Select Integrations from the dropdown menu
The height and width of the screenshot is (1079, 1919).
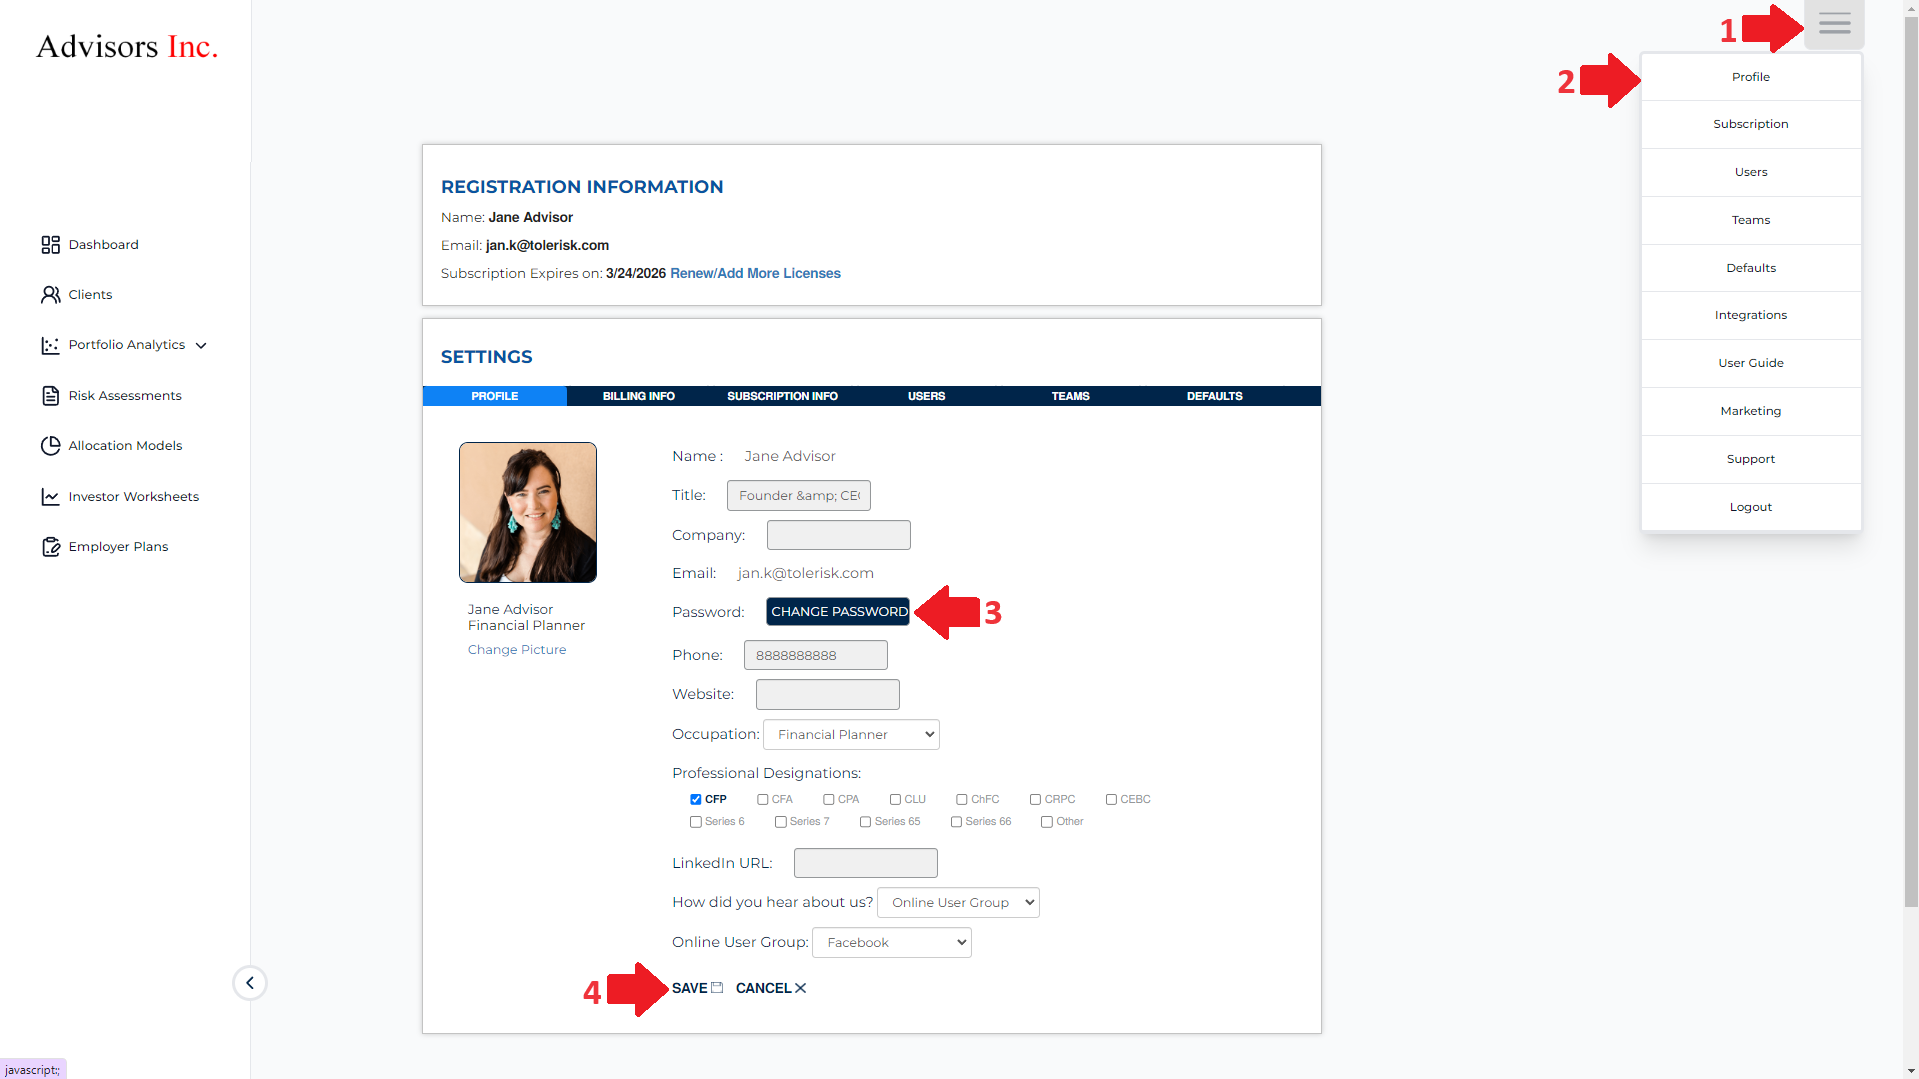click(x=1750, y=315)
